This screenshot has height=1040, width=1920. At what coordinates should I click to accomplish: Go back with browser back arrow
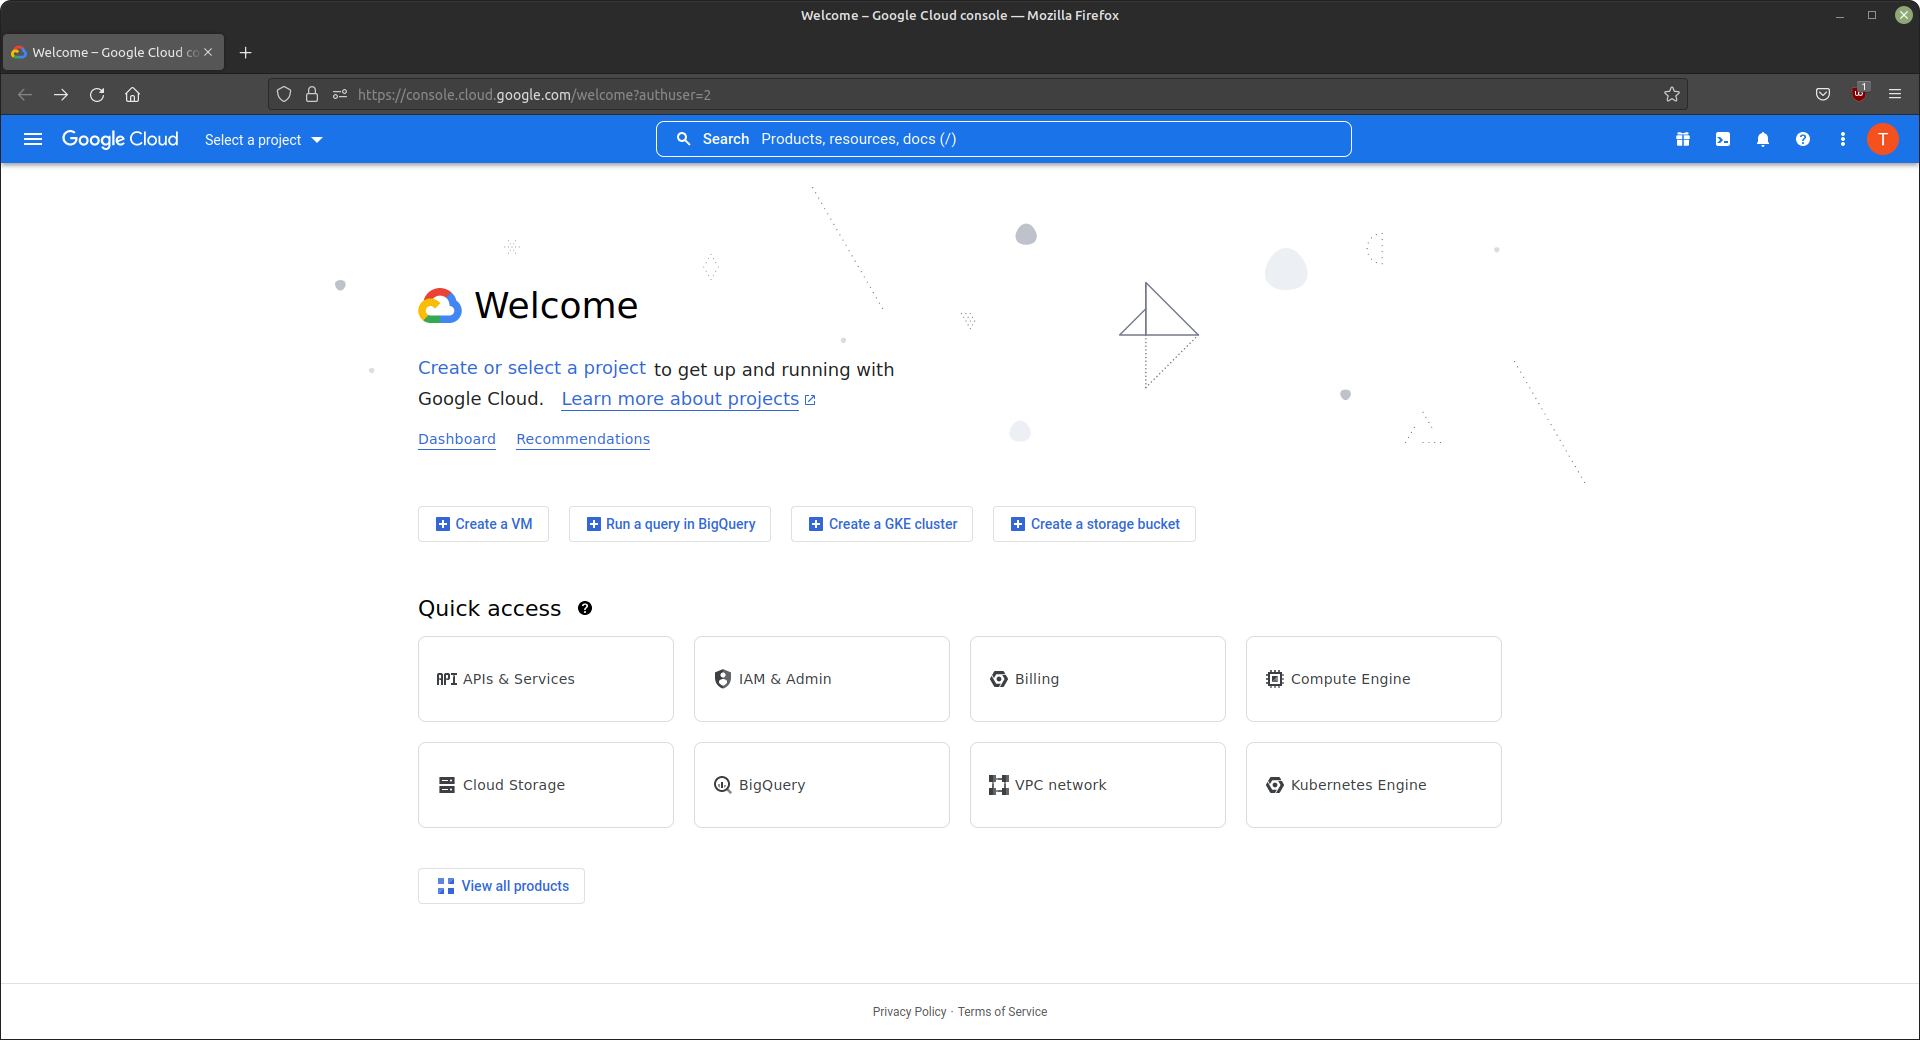pos(25,94)
